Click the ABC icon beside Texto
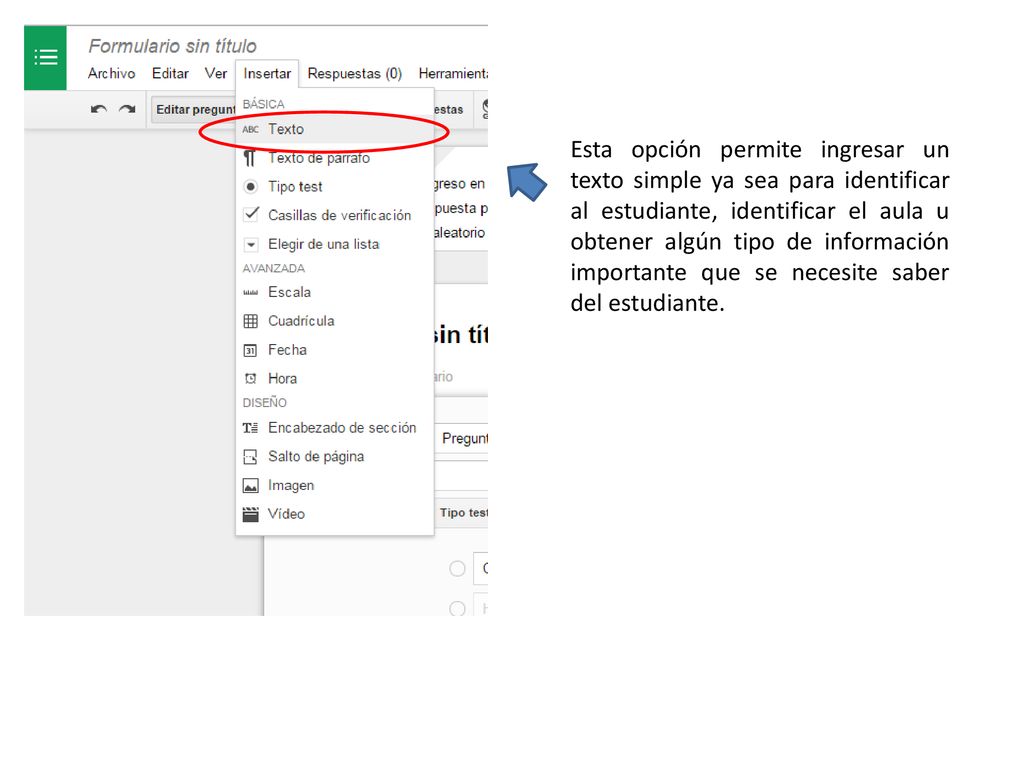This screenshot has height=768, width=1024. tap(250, 129)
